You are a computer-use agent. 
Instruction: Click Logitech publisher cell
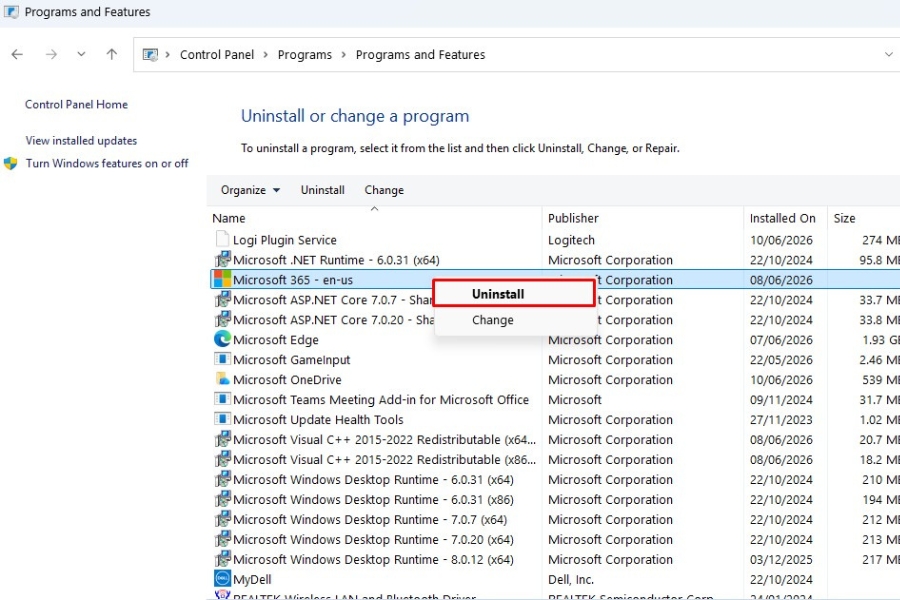(571, 240)
